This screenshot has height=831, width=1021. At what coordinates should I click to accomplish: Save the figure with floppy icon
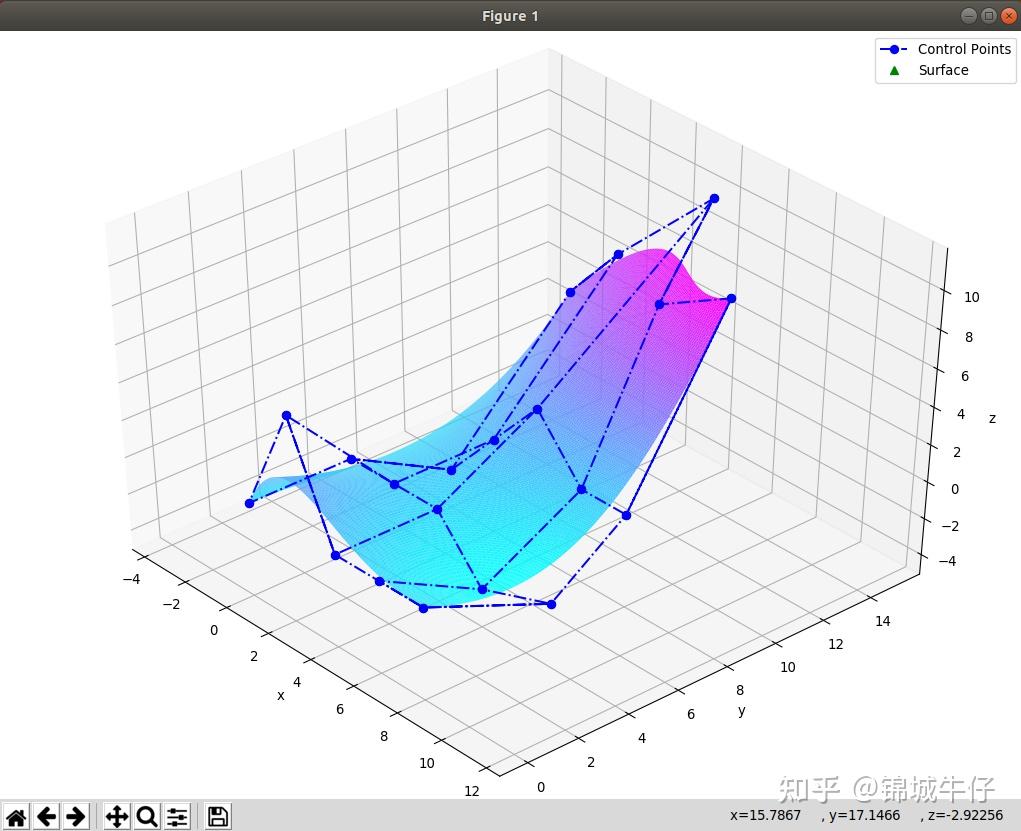pyautogui.click(x=217, y=816)
